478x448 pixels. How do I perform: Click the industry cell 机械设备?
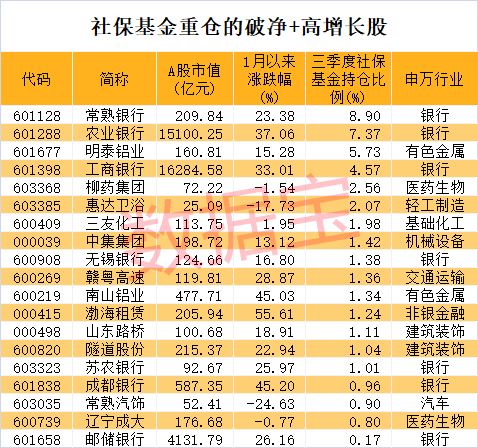click(435, 241)
